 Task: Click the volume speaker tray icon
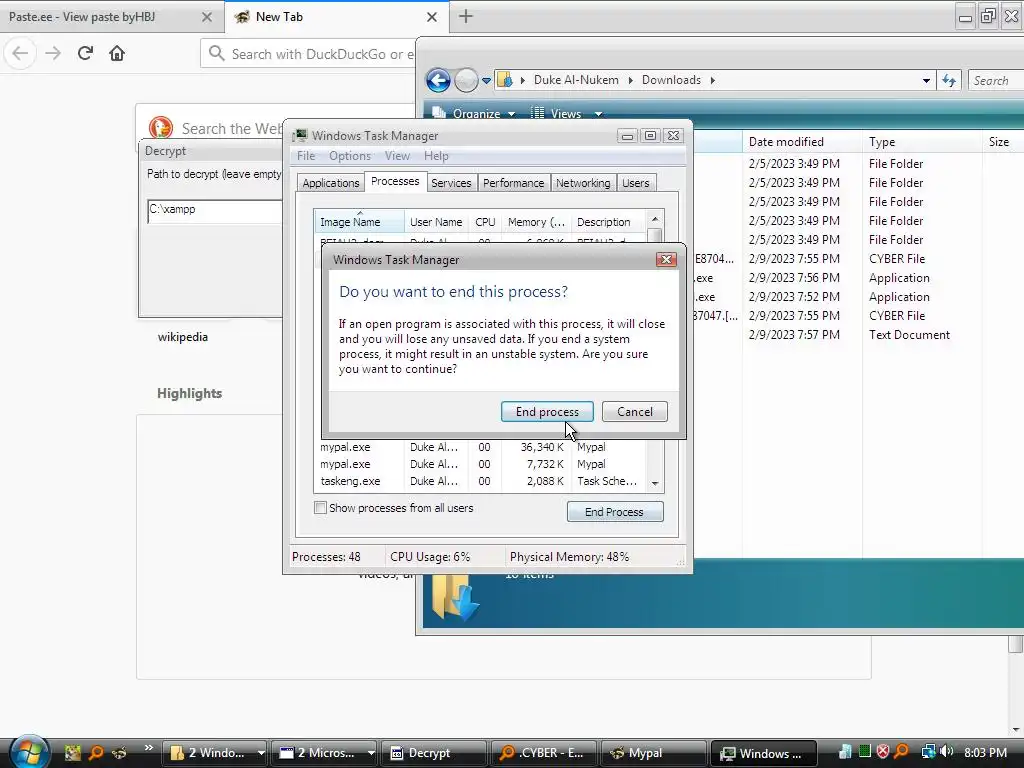tap(947, 752)
